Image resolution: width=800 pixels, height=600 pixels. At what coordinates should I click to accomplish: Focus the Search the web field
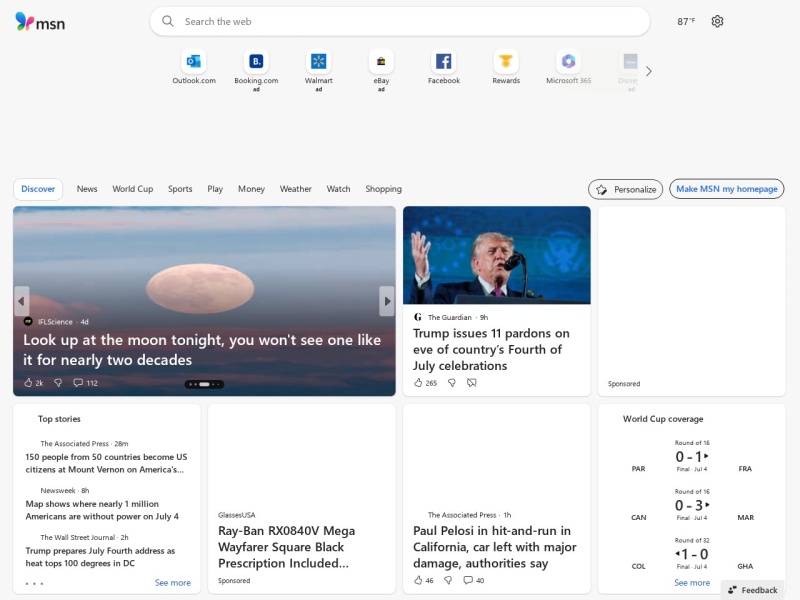(399, 21)
